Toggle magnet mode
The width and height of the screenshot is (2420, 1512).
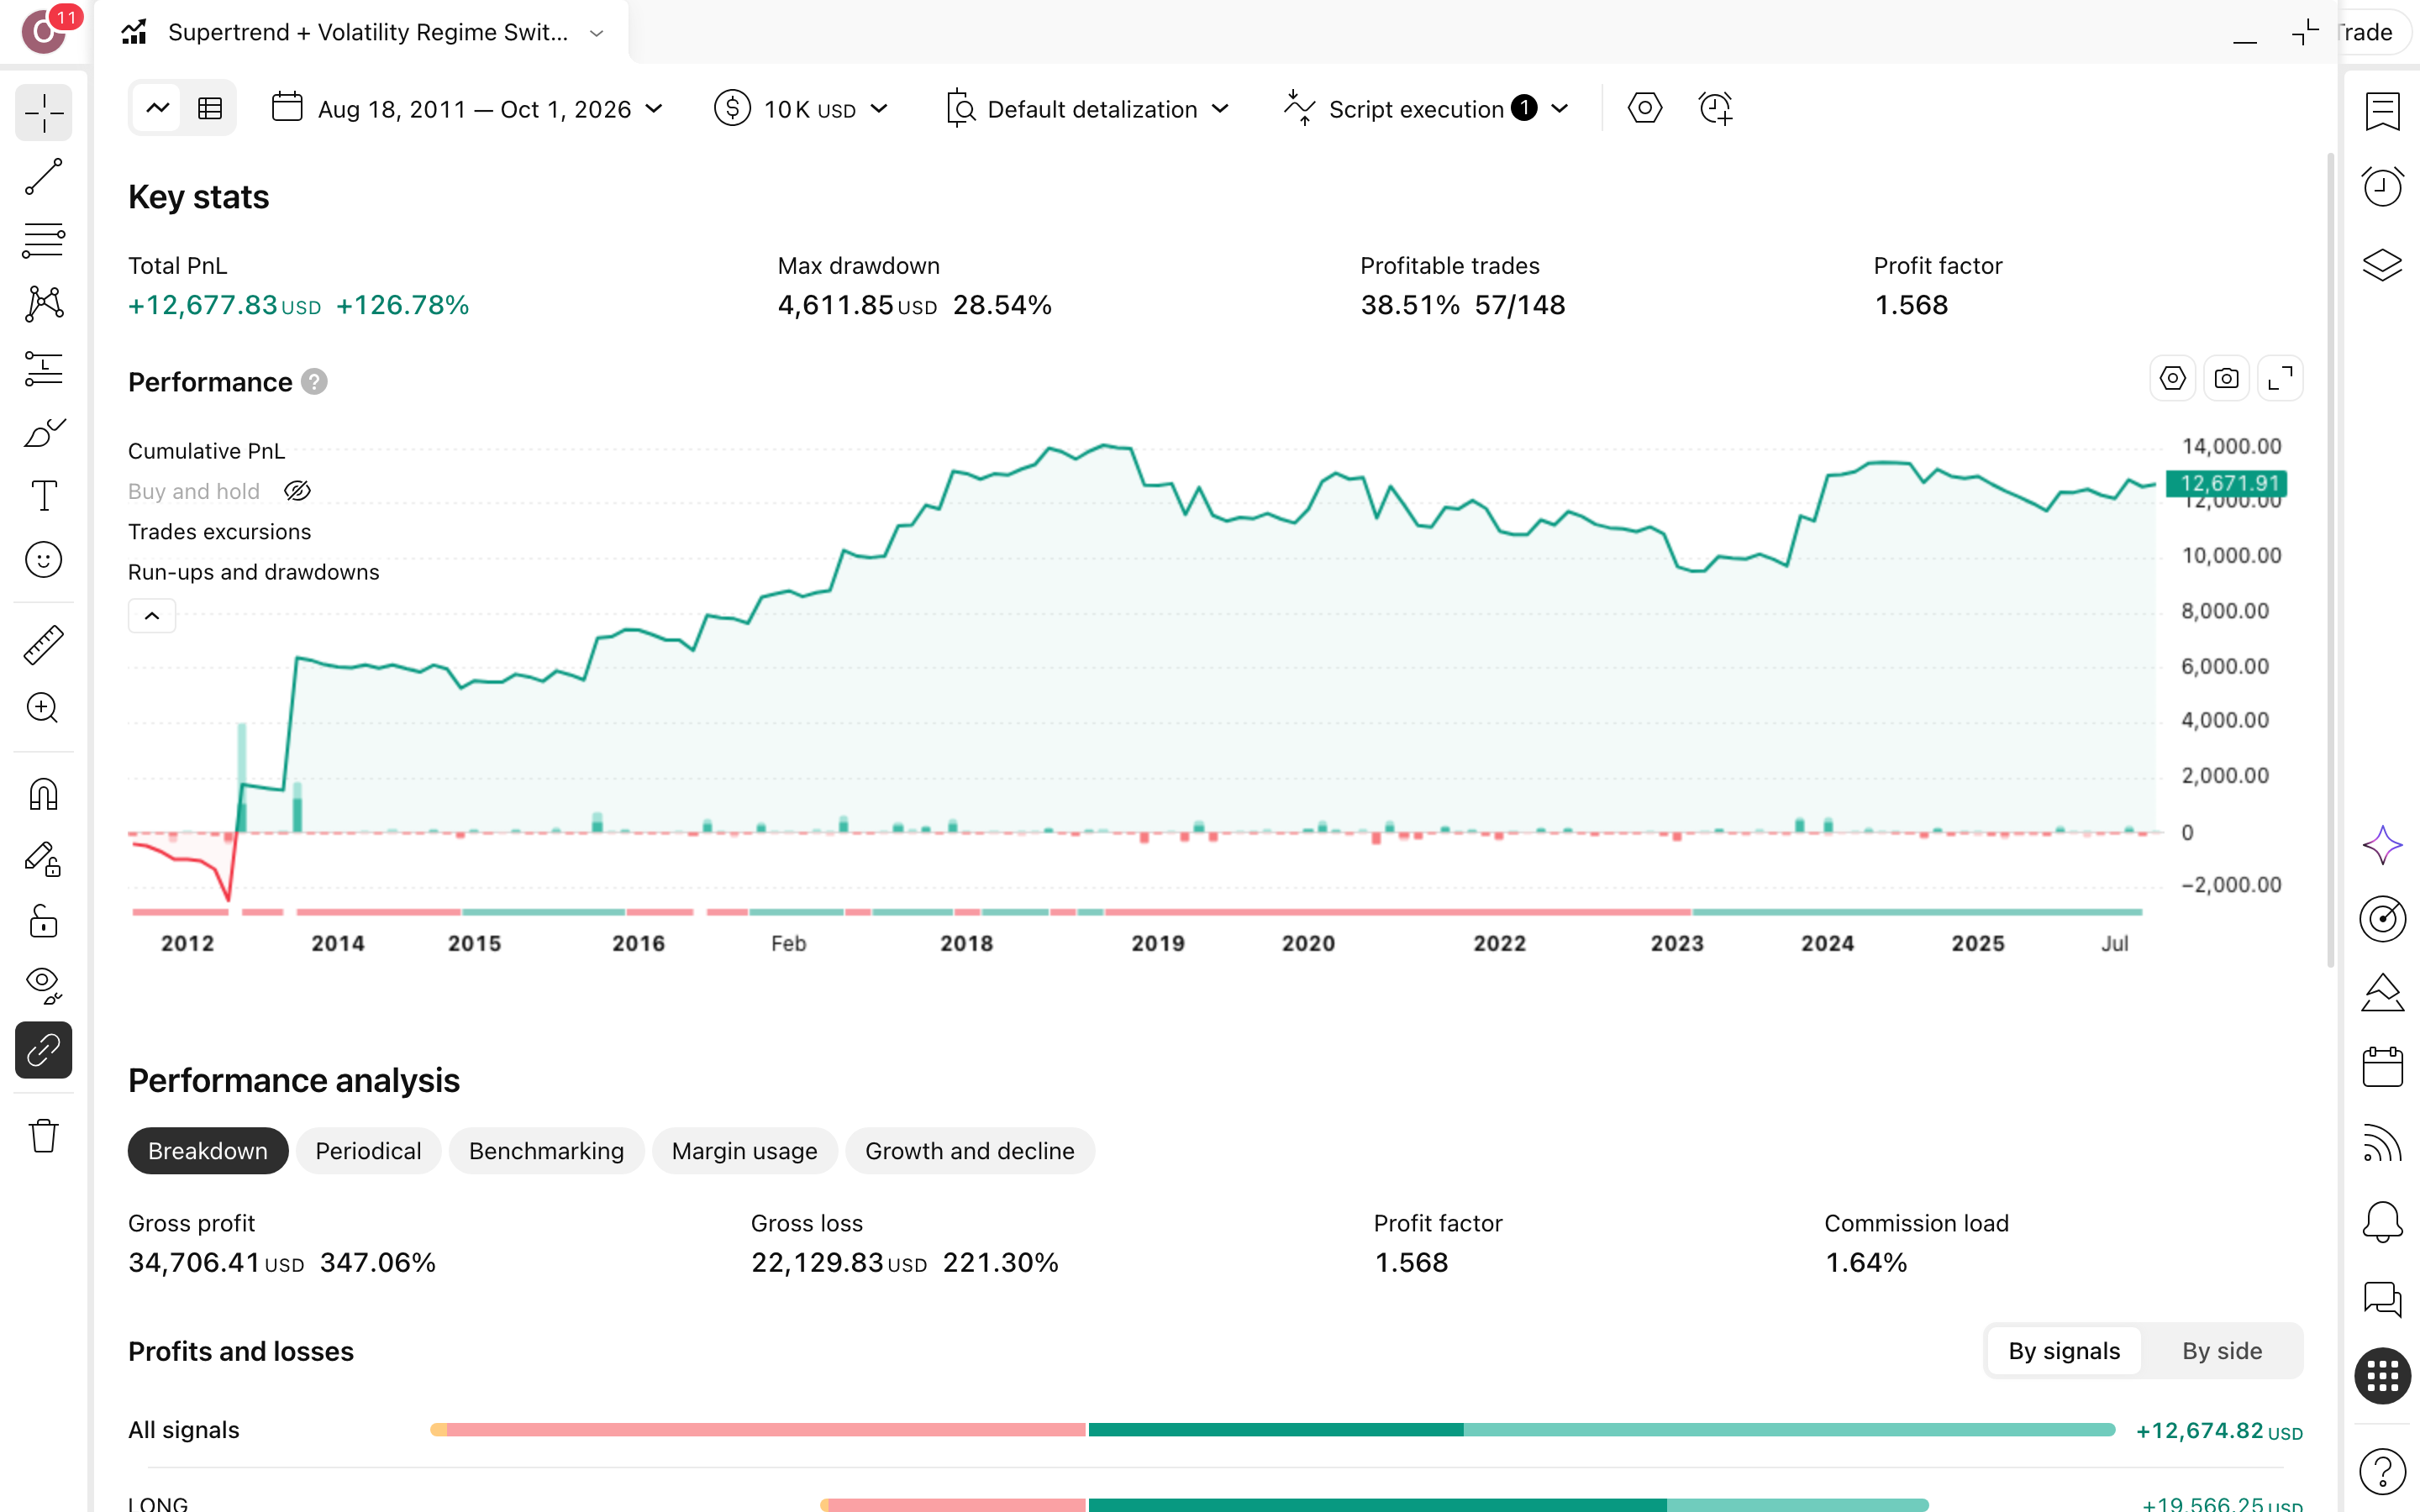[x=43, y=795]
